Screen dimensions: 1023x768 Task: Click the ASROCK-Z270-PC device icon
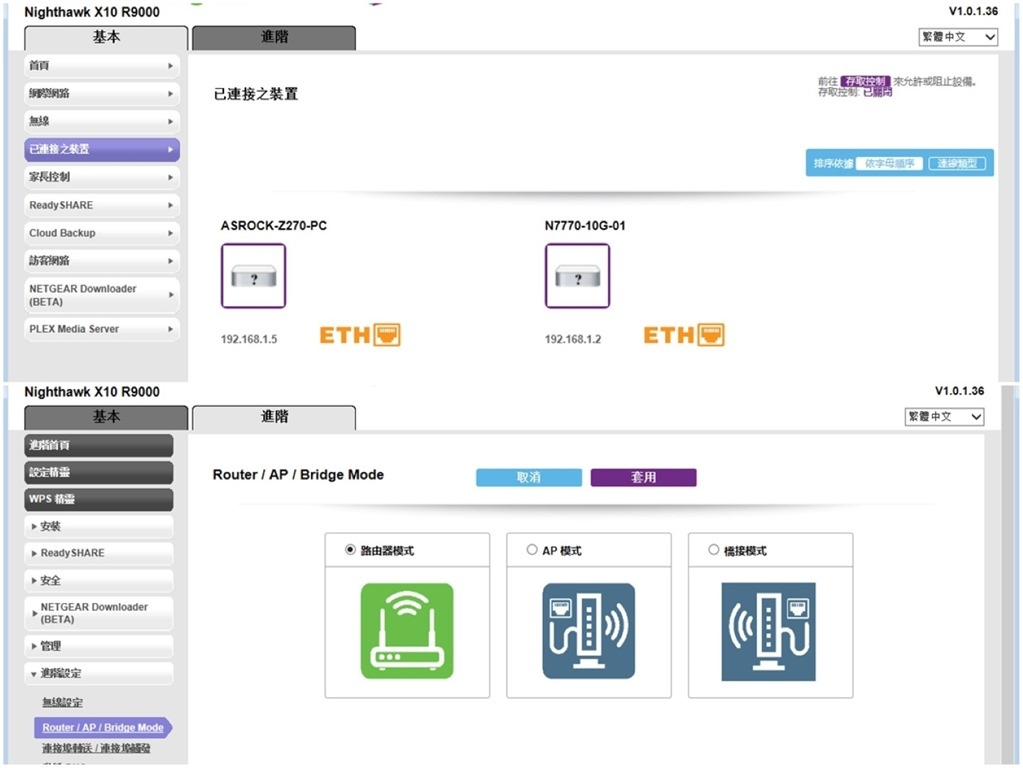coord(253,275)
